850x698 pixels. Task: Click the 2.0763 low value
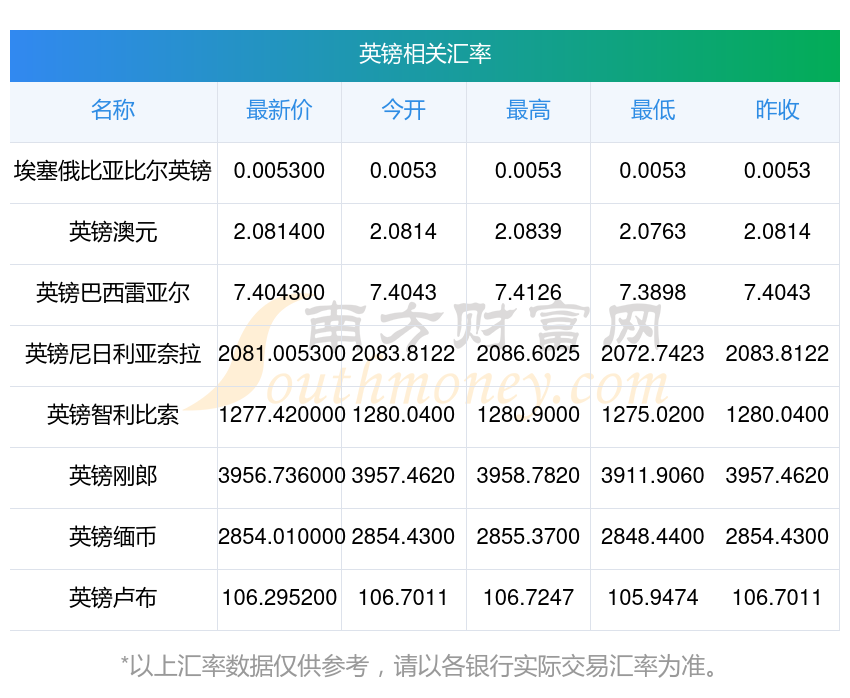[x=653, y=232]
